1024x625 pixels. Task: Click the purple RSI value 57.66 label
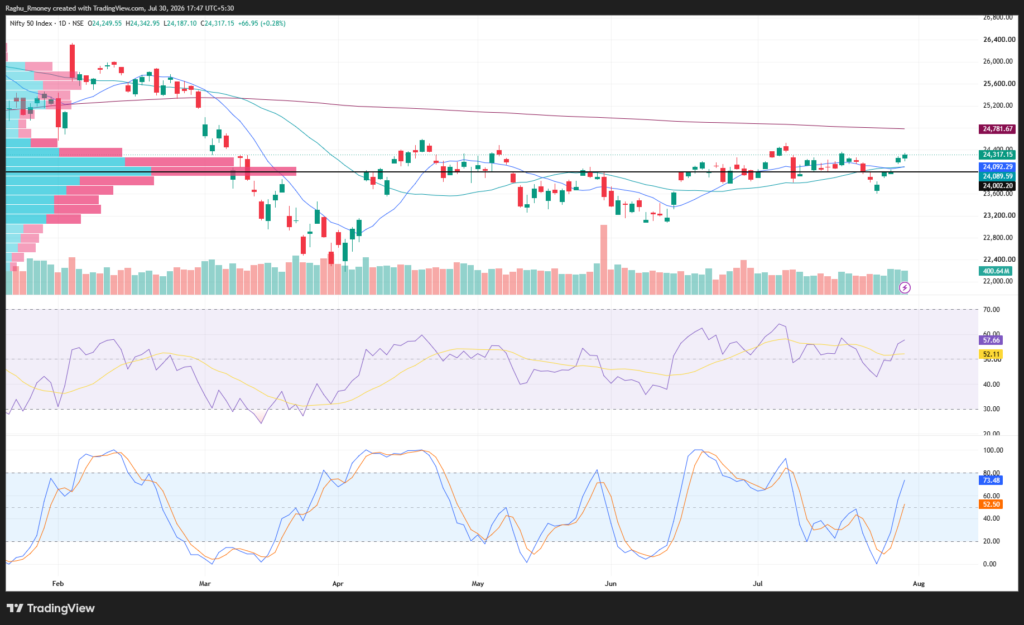pos(991,340)
